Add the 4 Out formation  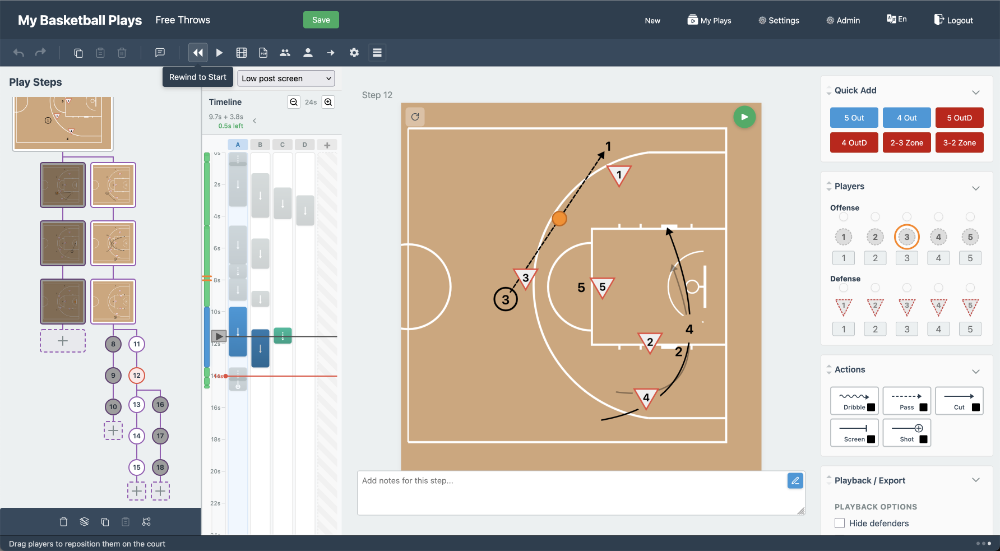click(x=906, y=118)
